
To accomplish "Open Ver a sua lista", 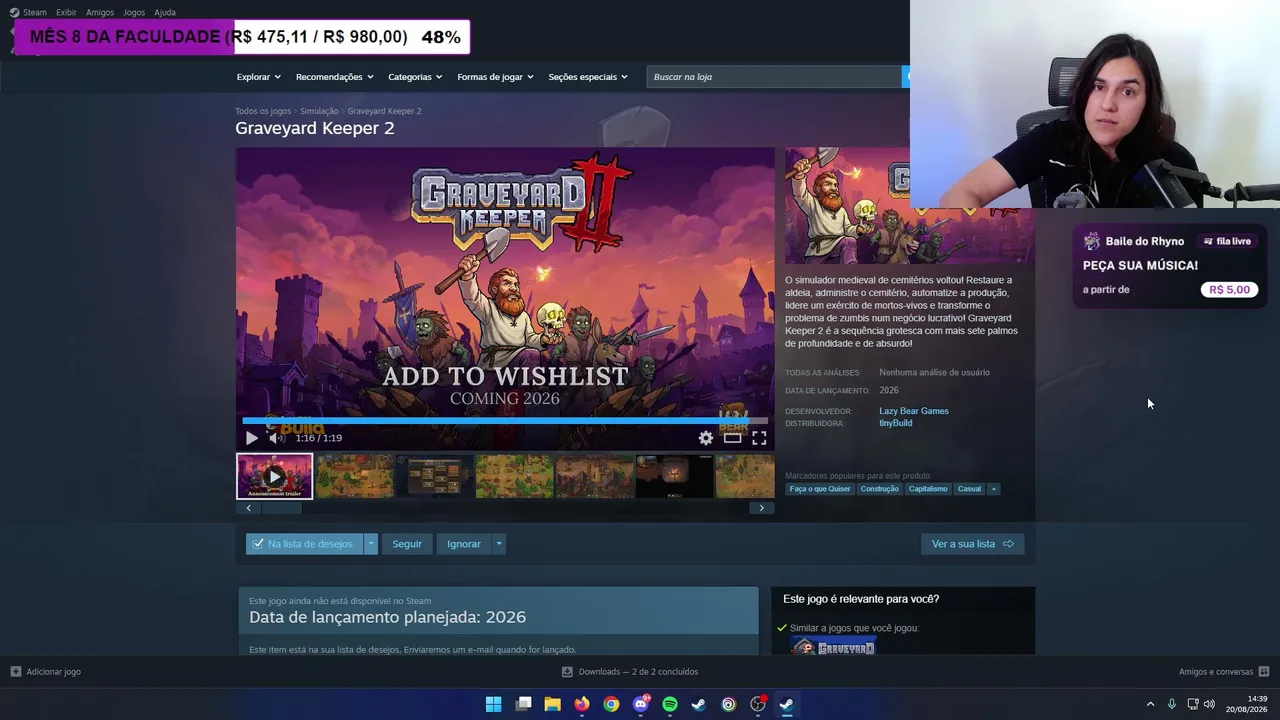I will point(972,544).
